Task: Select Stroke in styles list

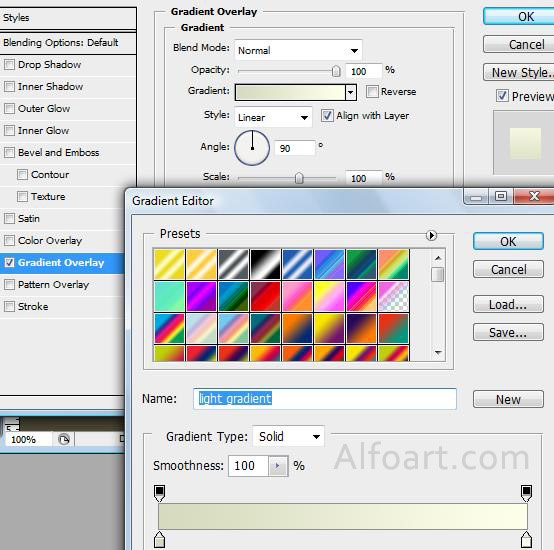Action: [33, 307]
